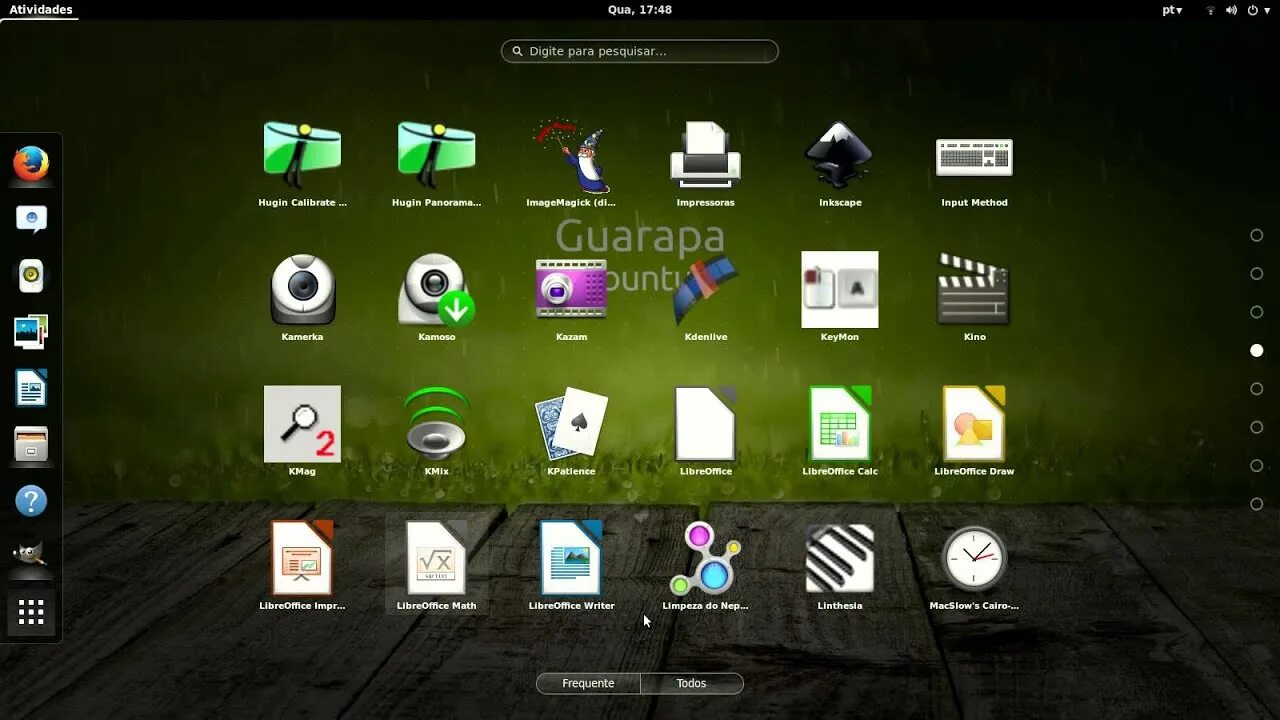Start Kazam screen recorder
Viewport: 1280px width, 720px height.
coord(571,299)
